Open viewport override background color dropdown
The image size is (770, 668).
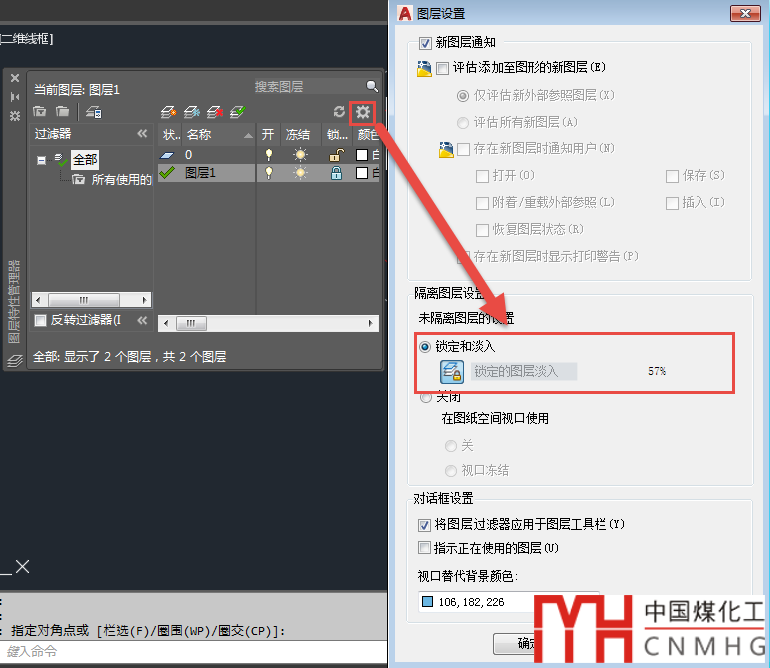(509, 602)
